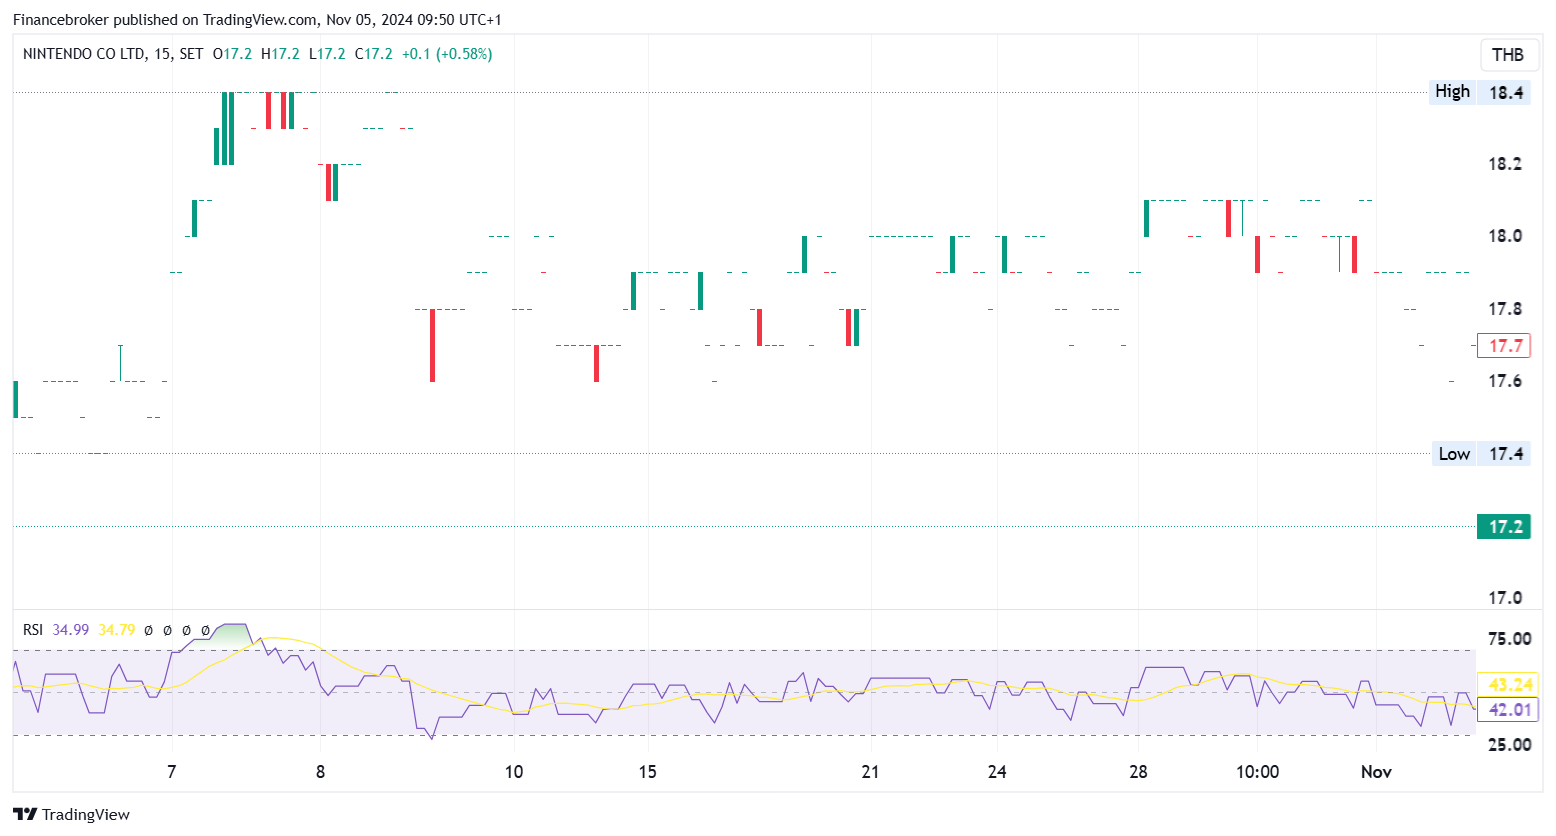1556x836 pixels.
Task: Open the THB currency selector
Action: [x=1507, y=55]
